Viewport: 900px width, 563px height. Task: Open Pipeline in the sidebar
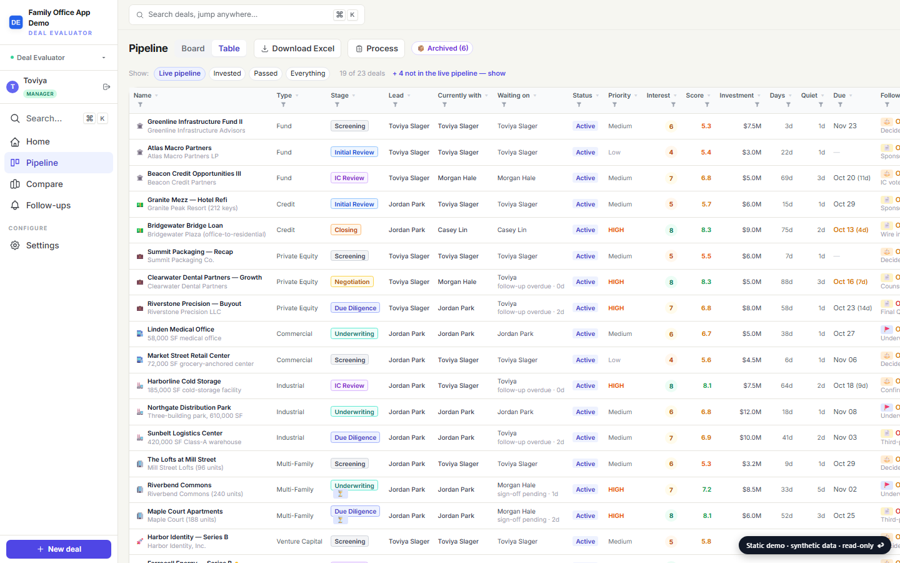[59, 163]
